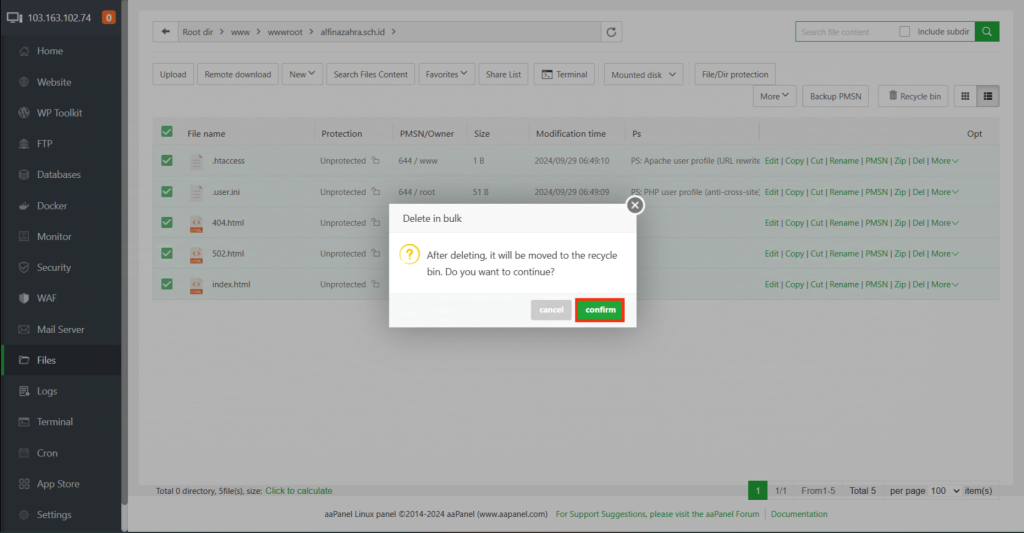This screenshot has height=533, width=1024.
Task: Close the Delete in bulk dialog
Action: click(635, 205)
